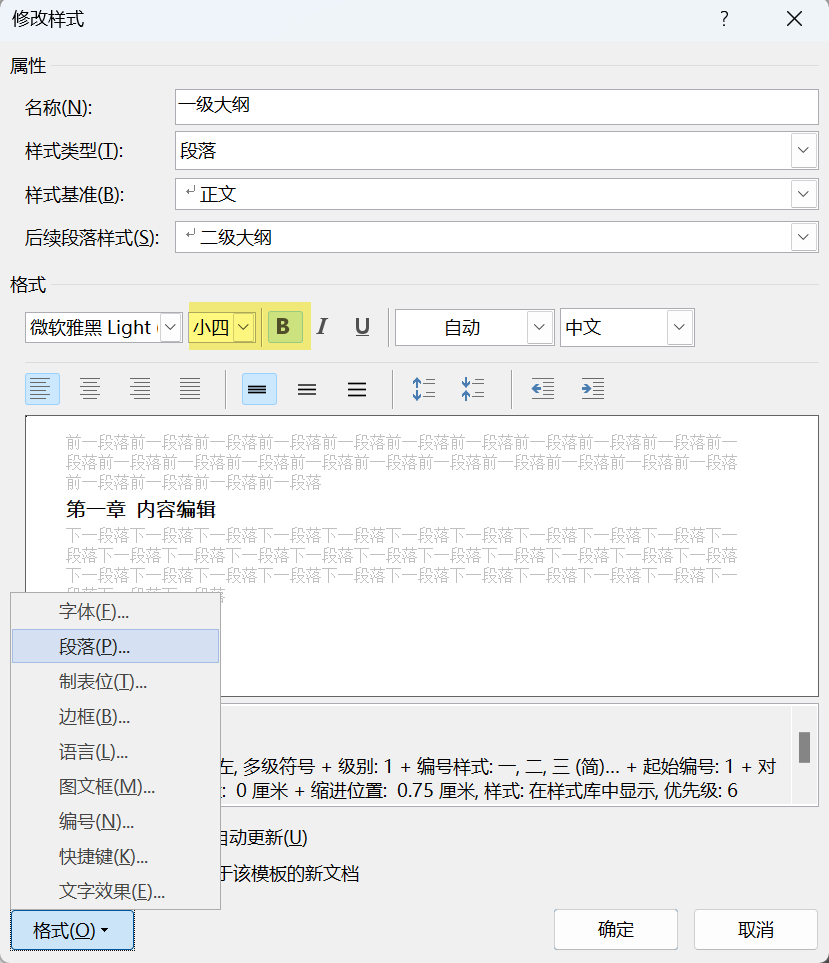Center the paragraph text

click(x=90, y=389)
